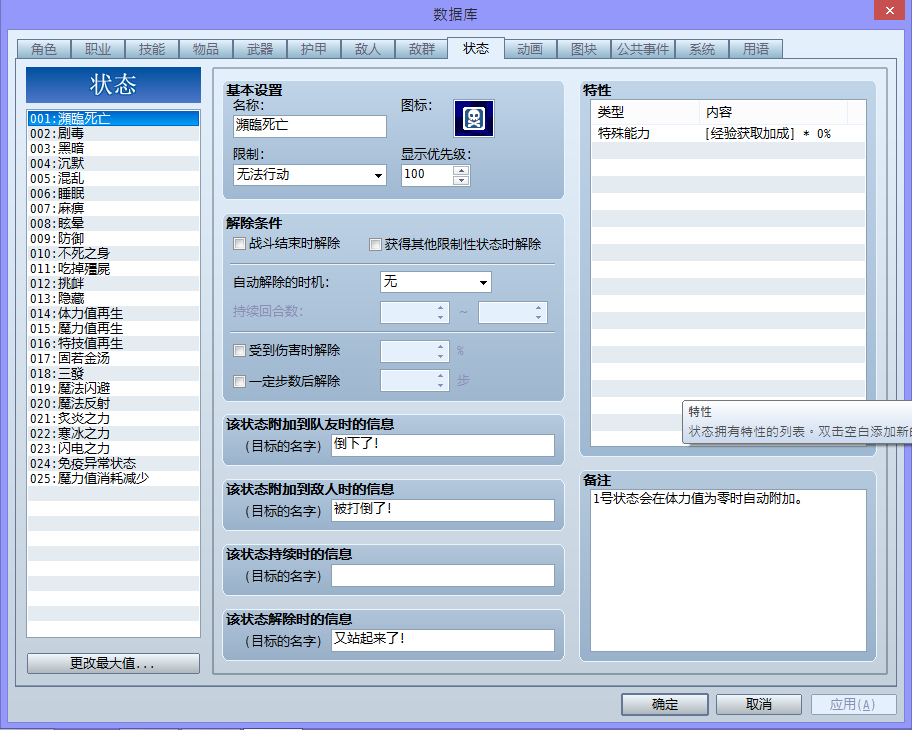The width and height of the screenshot is (912, 730).
Task: Select the 特殊能力 经验获取加成 trait row
Action: click(728, 134)
